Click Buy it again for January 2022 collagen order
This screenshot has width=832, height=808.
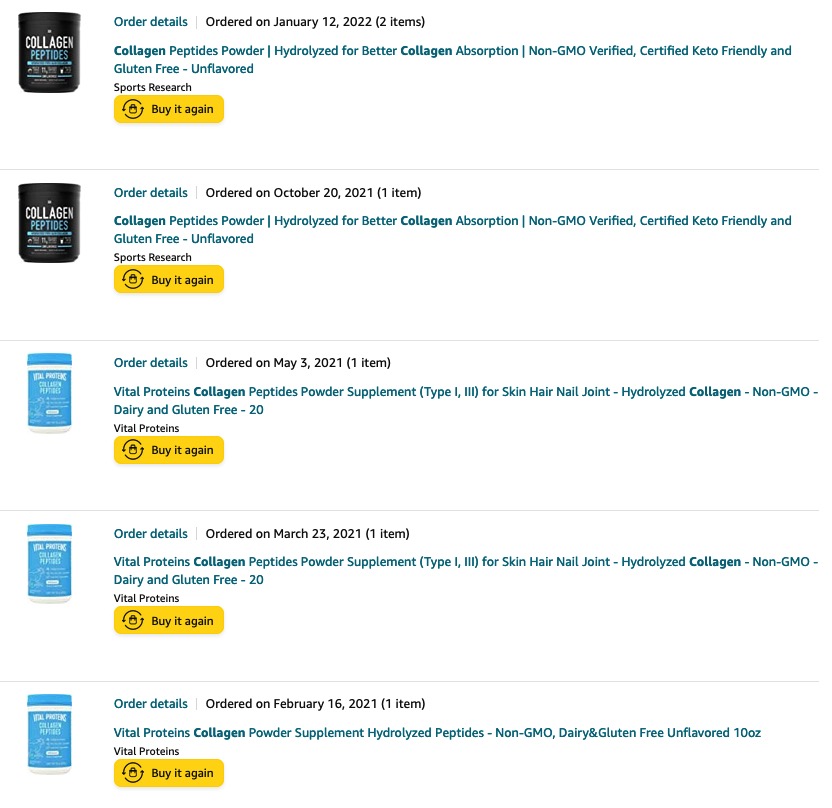(169, 109)
